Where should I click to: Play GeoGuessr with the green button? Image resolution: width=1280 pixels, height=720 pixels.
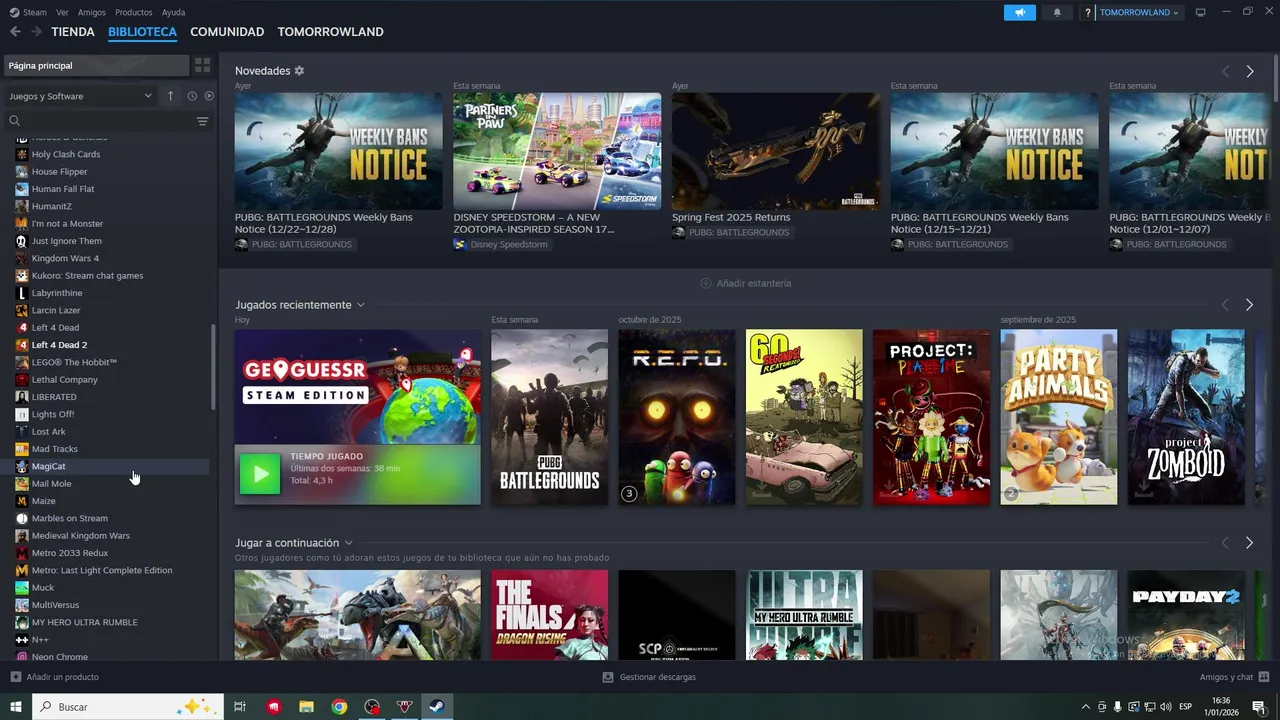(x=260, y=474)
